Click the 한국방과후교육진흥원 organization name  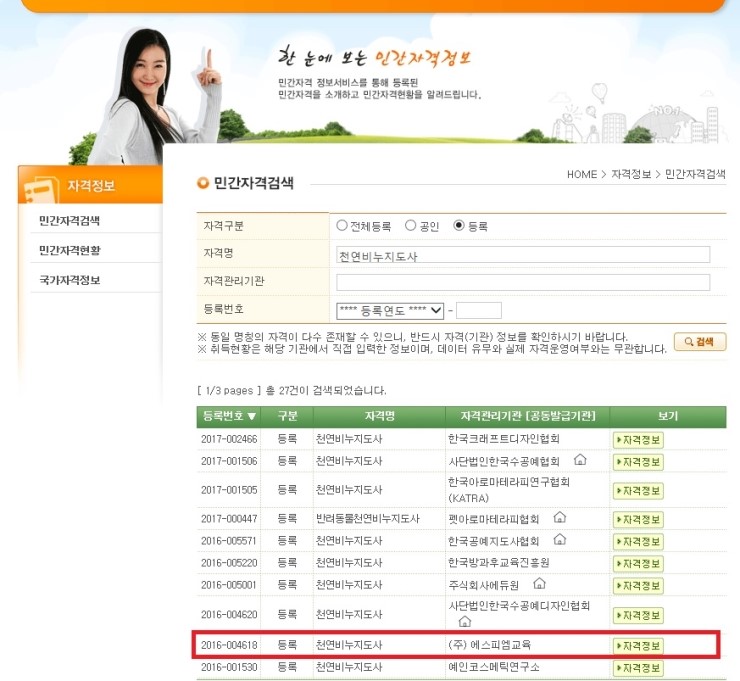coord(498,563)
